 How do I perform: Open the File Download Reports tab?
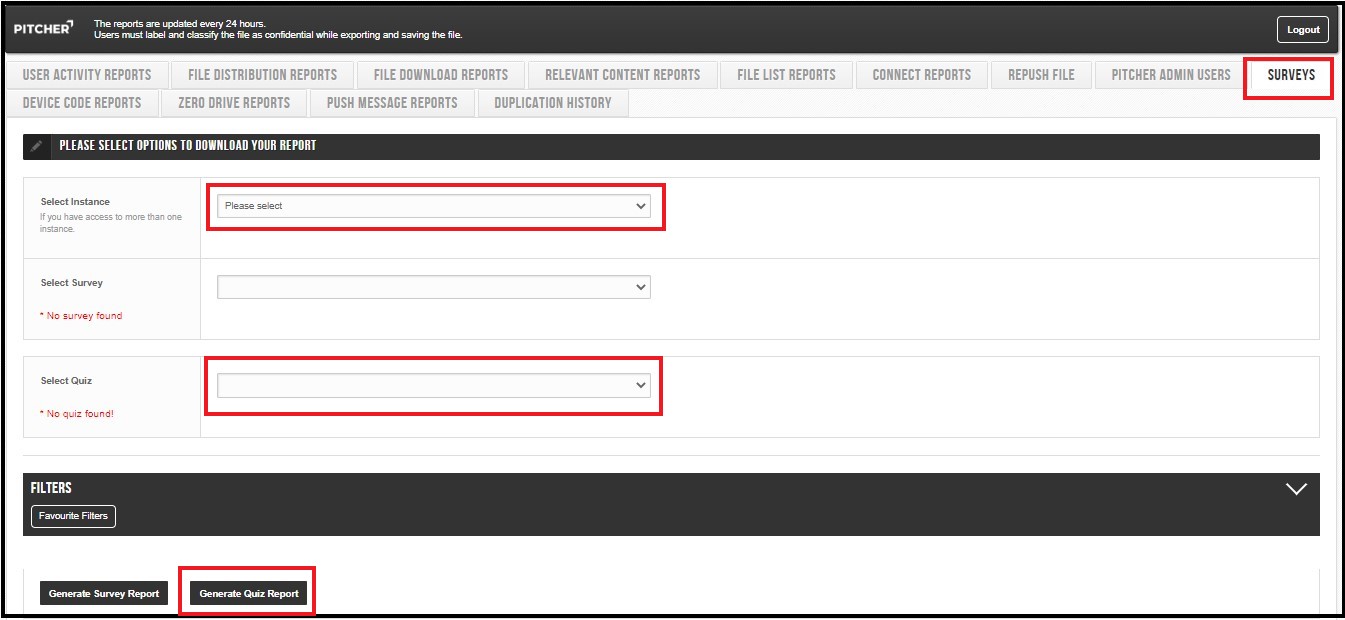click(x=440, y=75)
